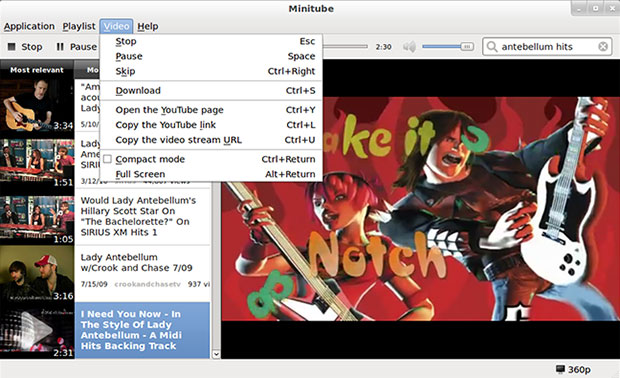The height and width of the screenshot is (378, 620).
Task: Click the search field containing antebellum hits
Action: (x=546, y=47)
